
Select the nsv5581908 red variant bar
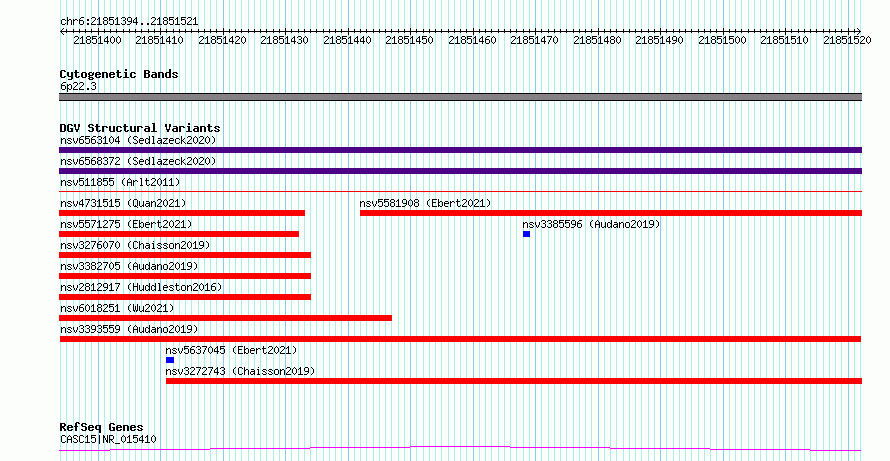tap(611, 213)
